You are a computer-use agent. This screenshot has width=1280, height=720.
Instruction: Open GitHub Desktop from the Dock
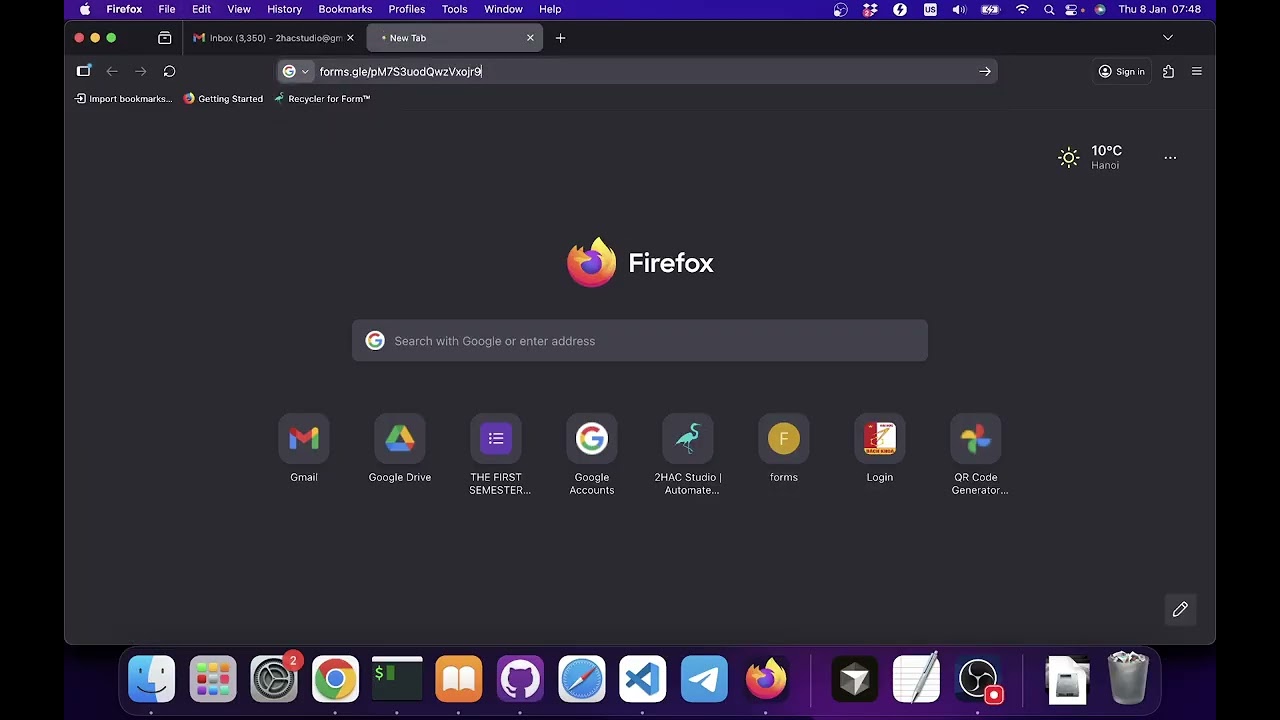(520, 680)
